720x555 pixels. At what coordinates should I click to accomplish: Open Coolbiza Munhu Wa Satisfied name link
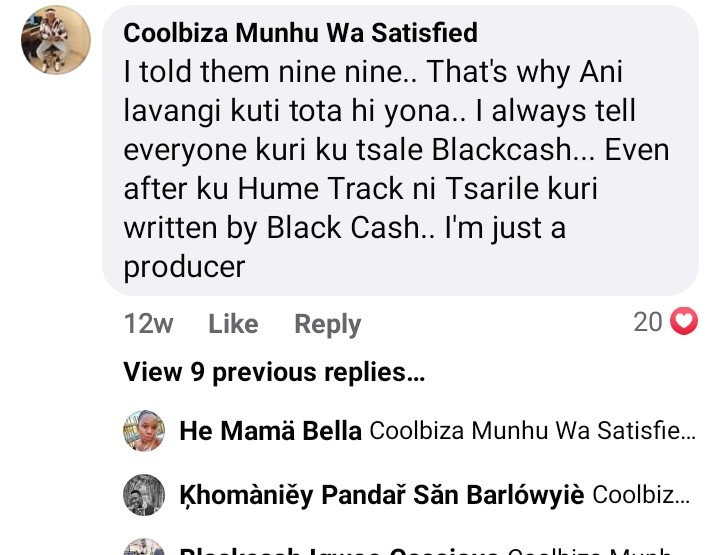click(300, 33)
